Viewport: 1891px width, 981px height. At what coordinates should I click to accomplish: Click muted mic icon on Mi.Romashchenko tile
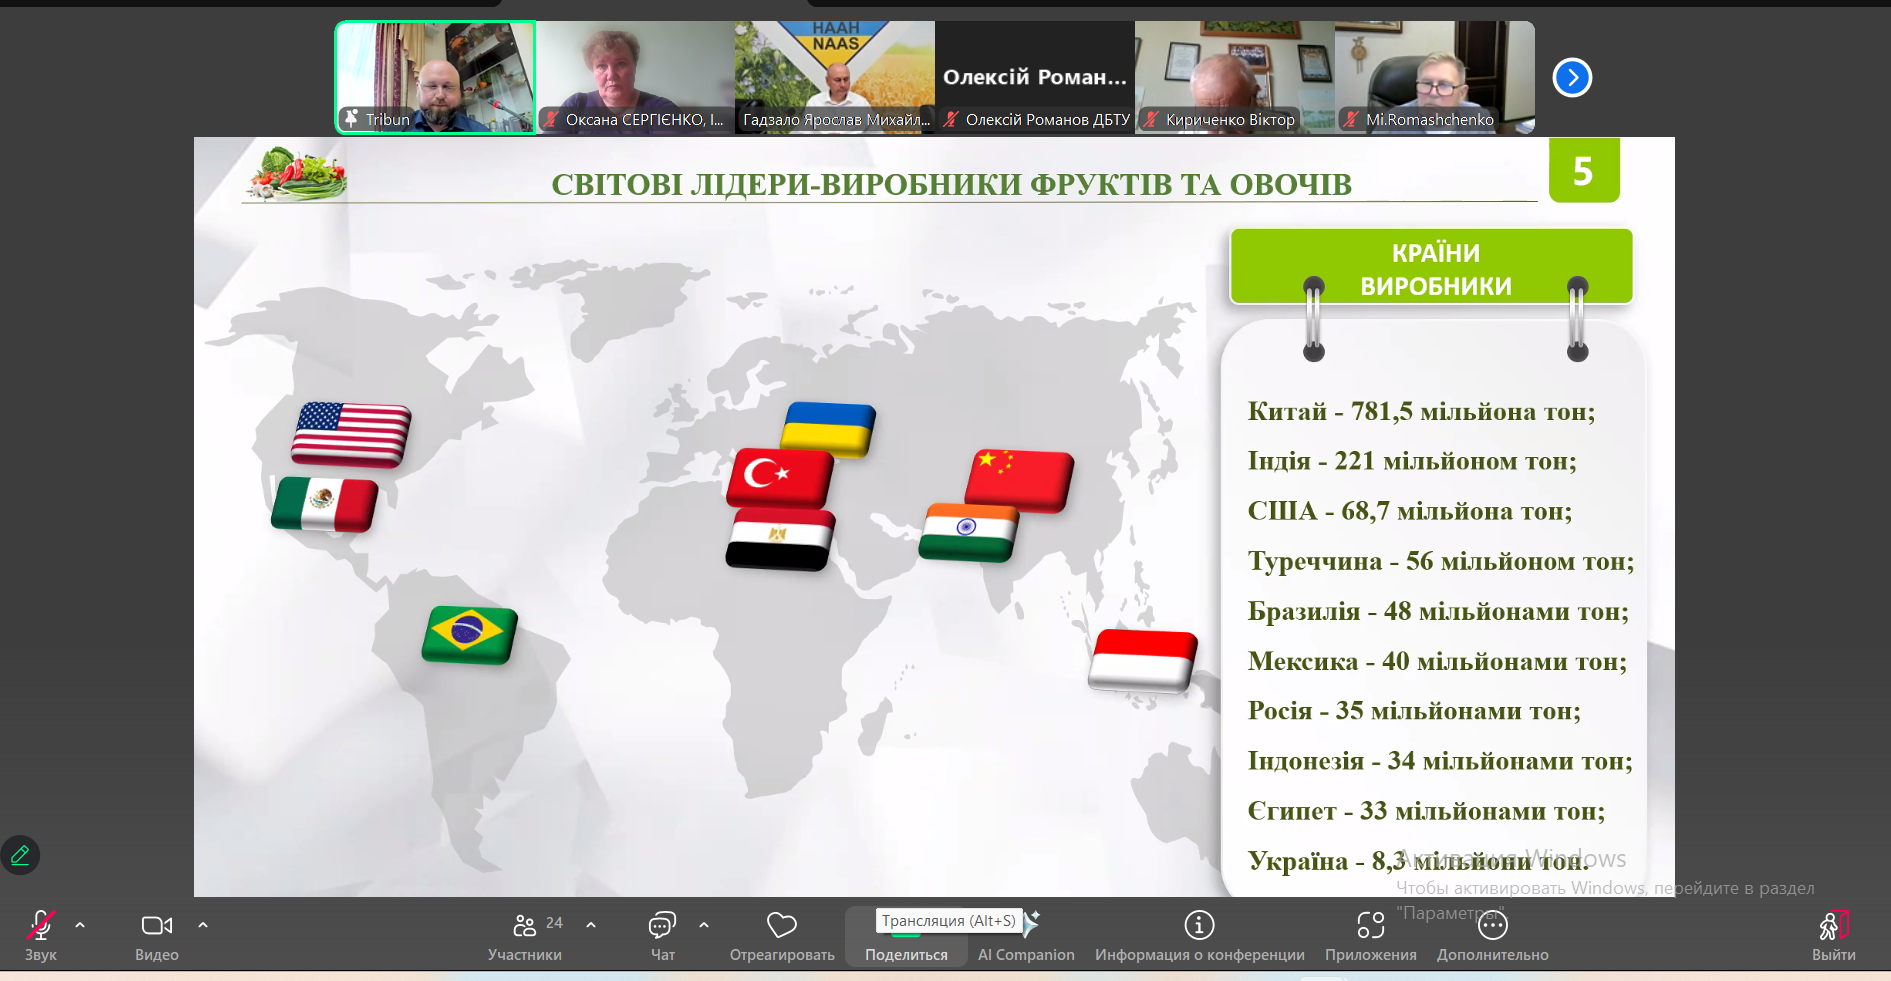point(1351,119)
